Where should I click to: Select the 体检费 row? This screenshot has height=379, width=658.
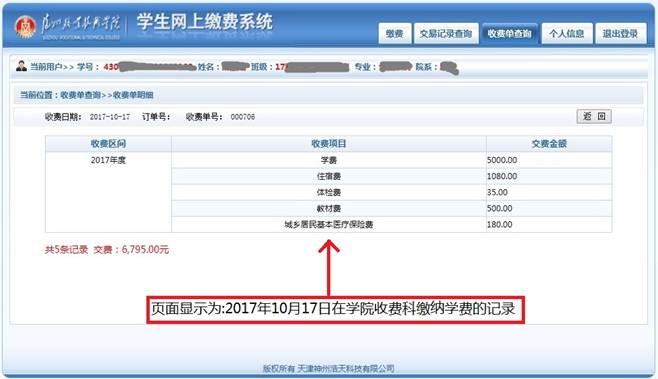pyautogui.click(x=392, y=192)
